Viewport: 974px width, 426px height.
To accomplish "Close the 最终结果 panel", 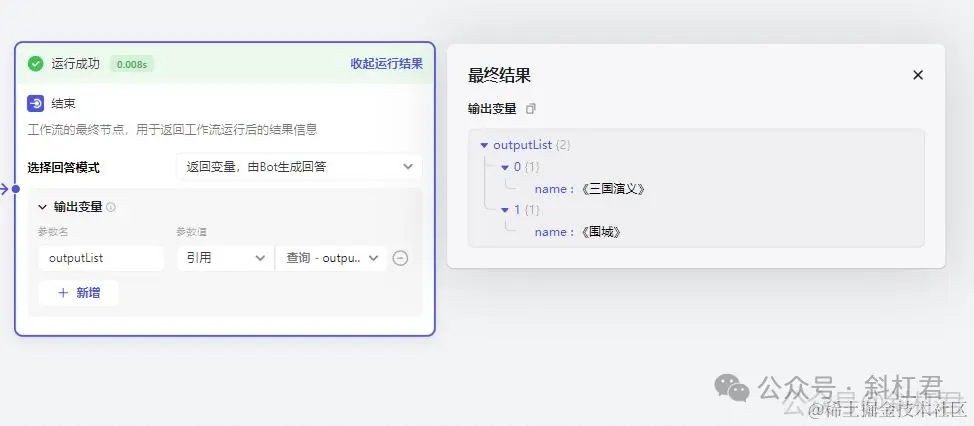I will click(x=917, y=75).
